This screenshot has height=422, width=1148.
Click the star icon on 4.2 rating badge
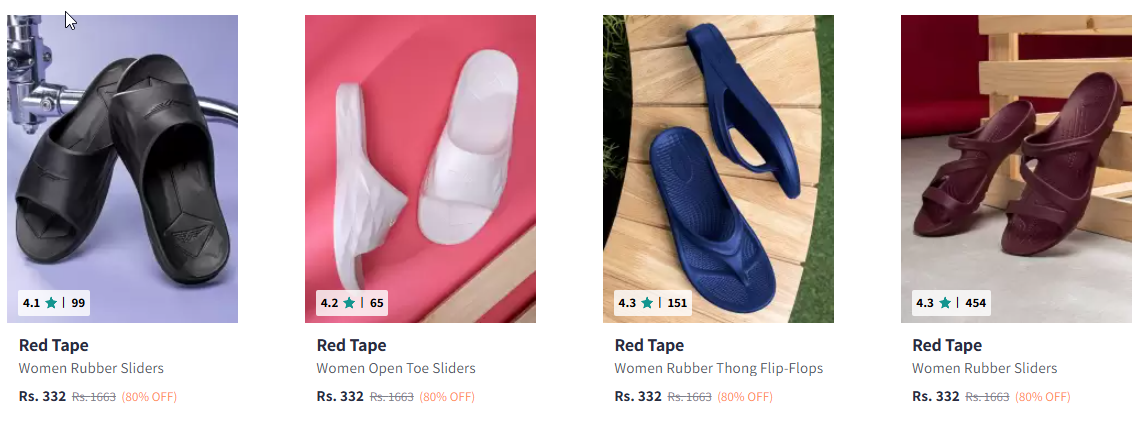pyautogui.click(x=348, y=303)
